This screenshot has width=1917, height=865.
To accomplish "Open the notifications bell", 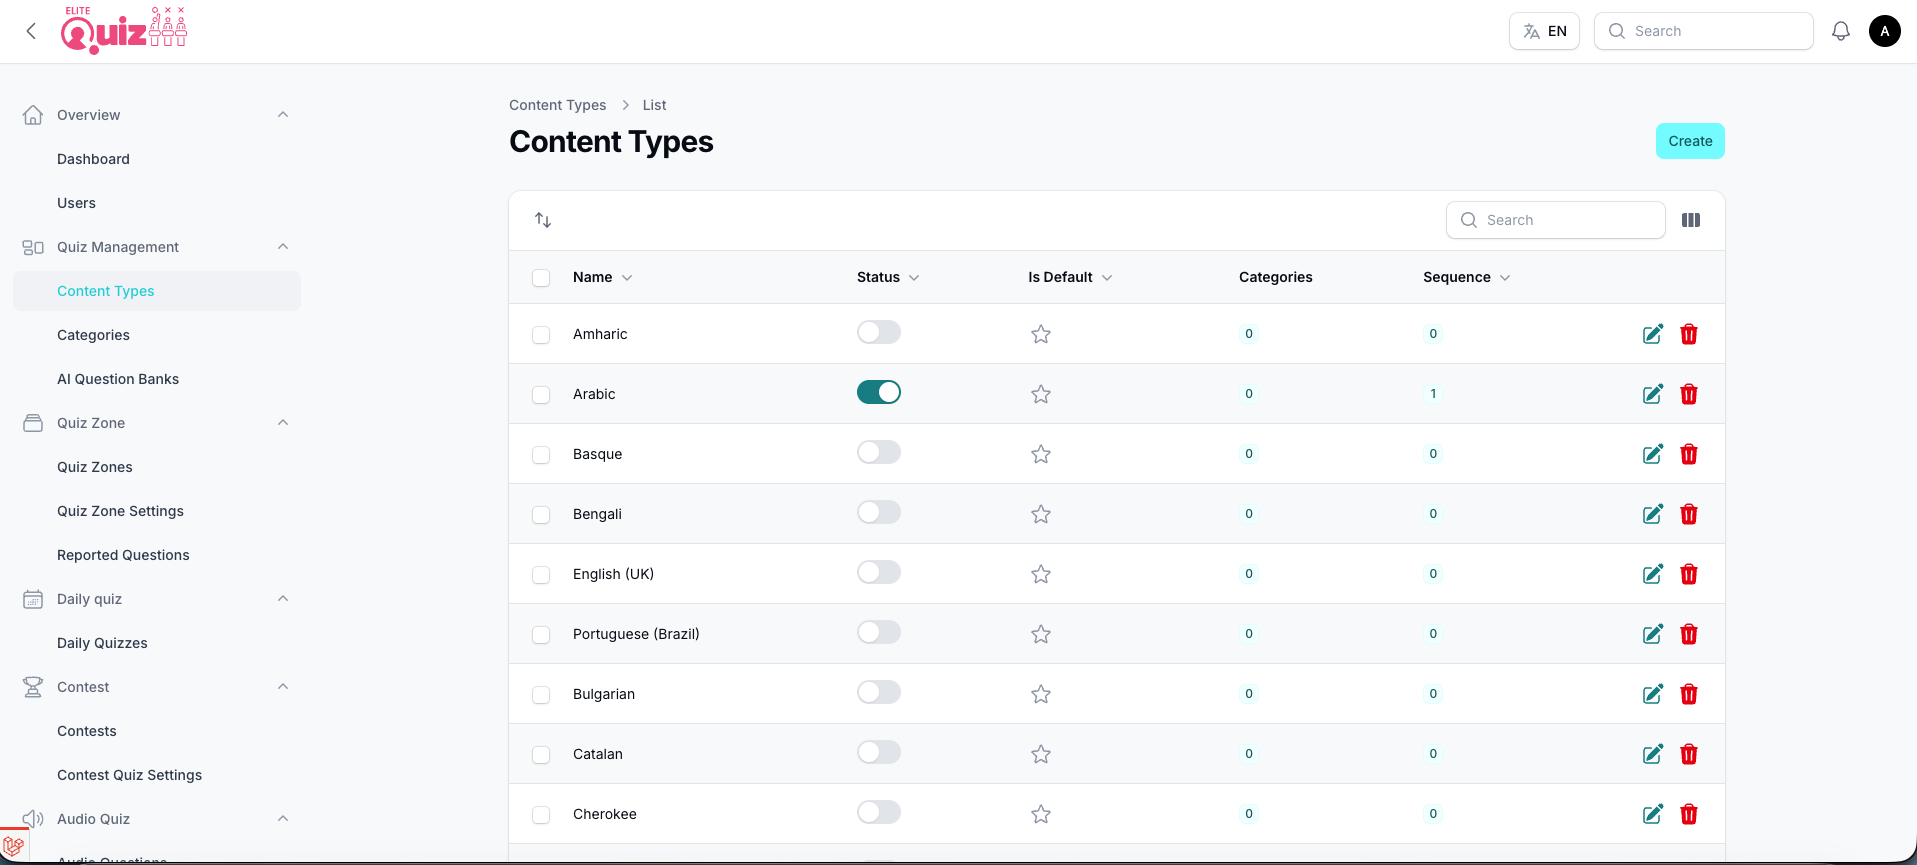I will (x=1841, y=31).
